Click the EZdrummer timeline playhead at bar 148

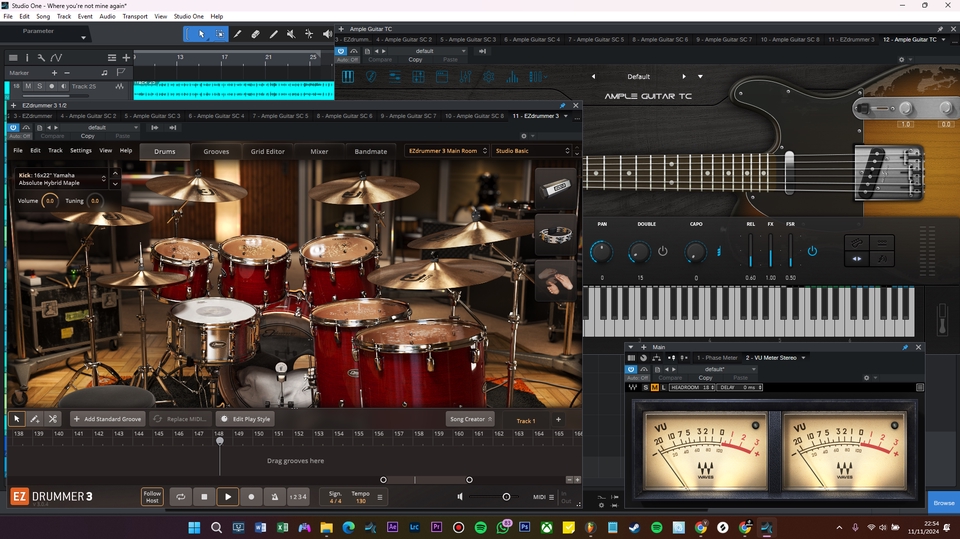(220, 440)
